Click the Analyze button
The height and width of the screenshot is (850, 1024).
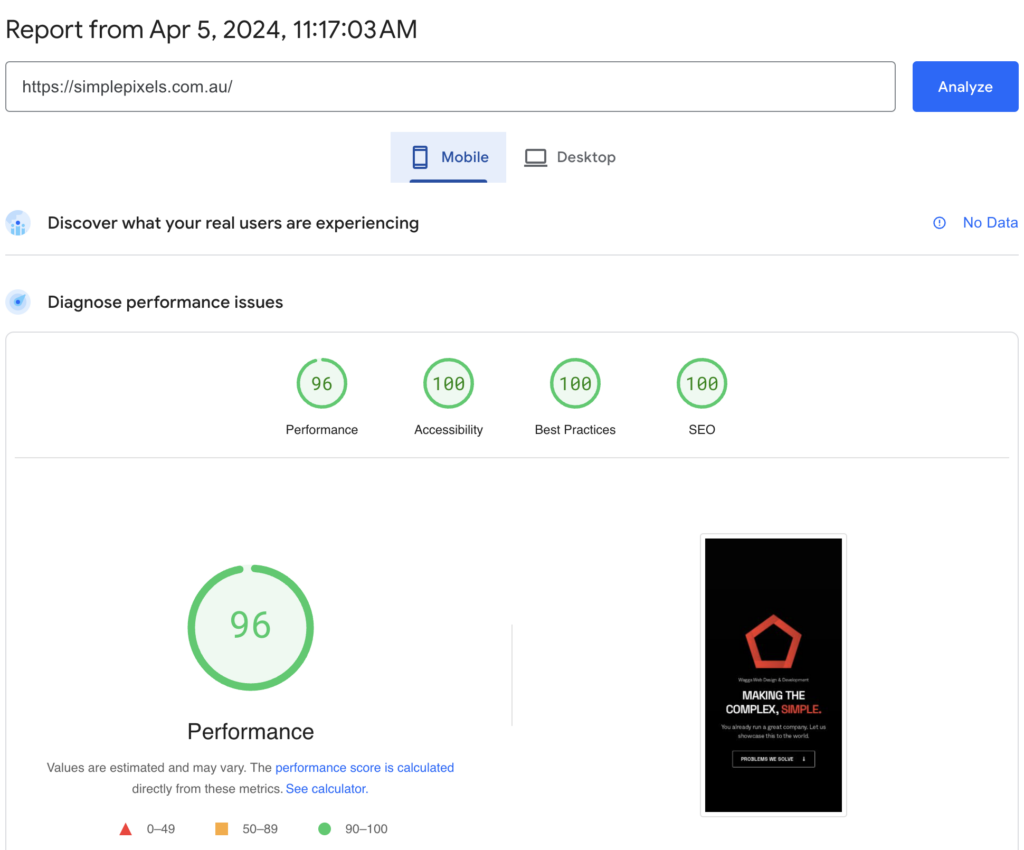pos(964,87)
